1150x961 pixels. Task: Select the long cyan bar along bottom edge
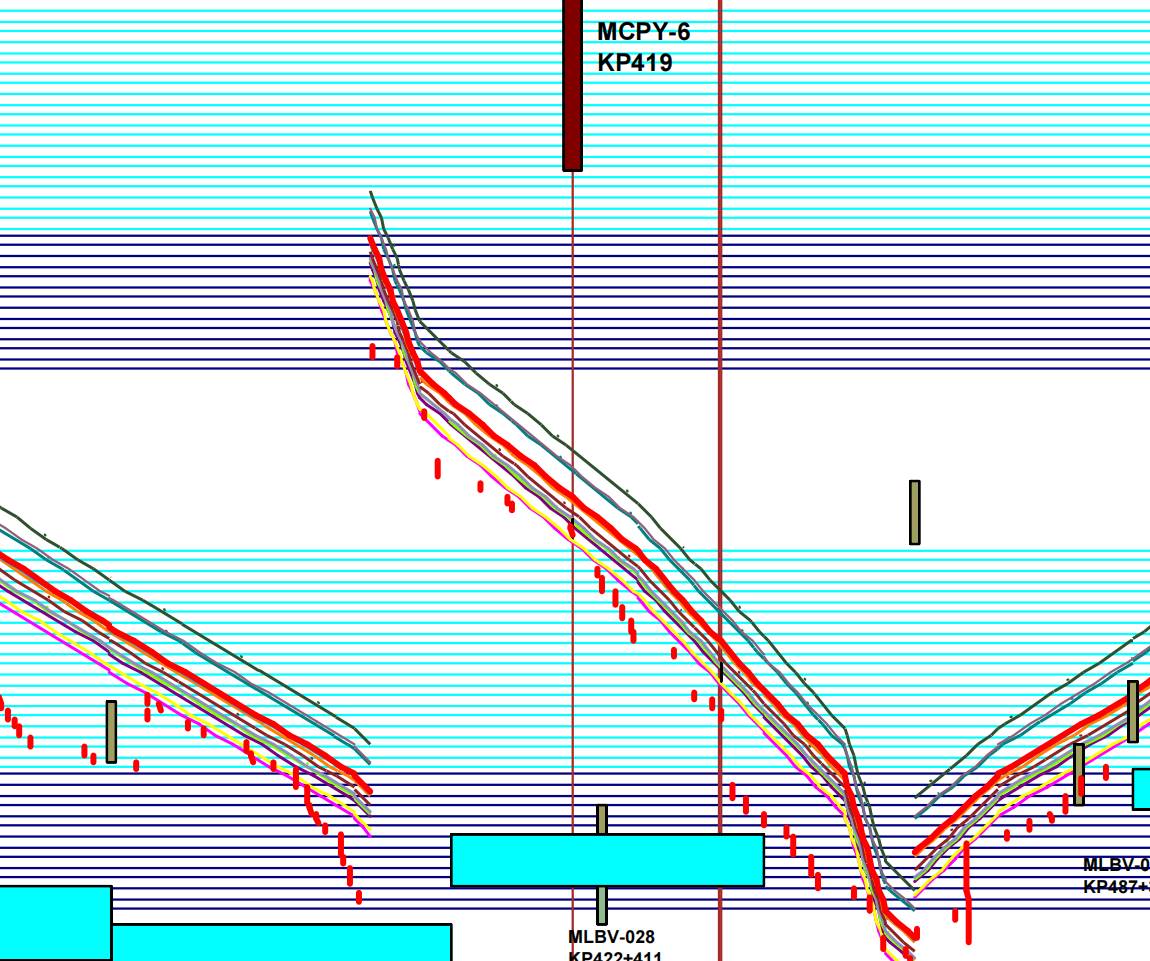[x=281, y=942]
